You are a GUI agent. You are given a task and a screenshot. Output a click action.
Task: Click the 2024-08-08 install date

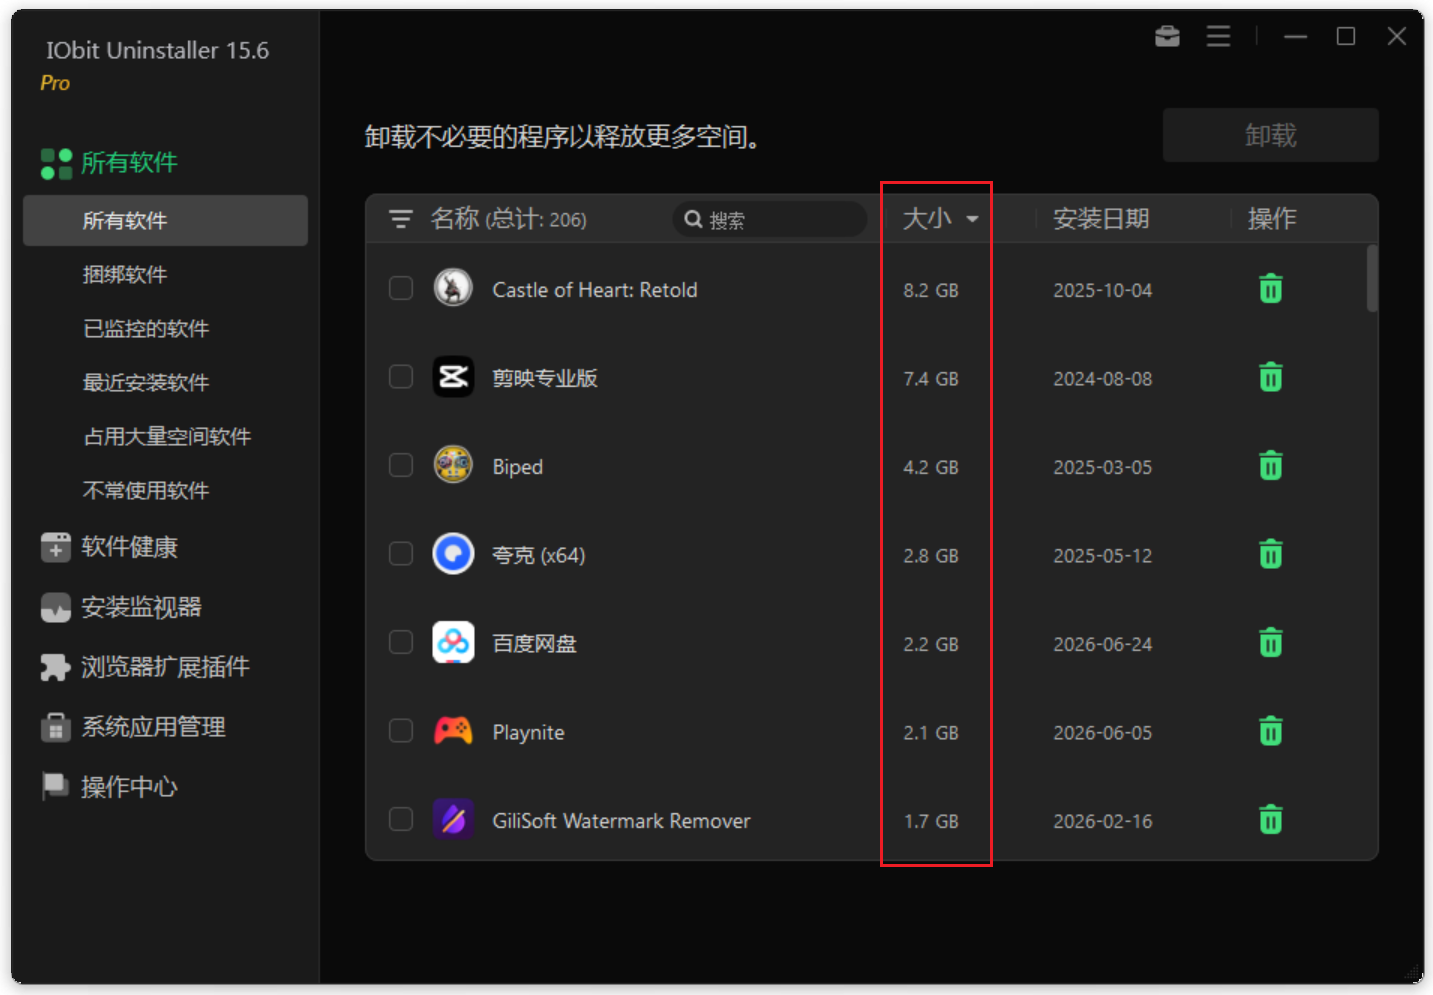click(1102, 379)
